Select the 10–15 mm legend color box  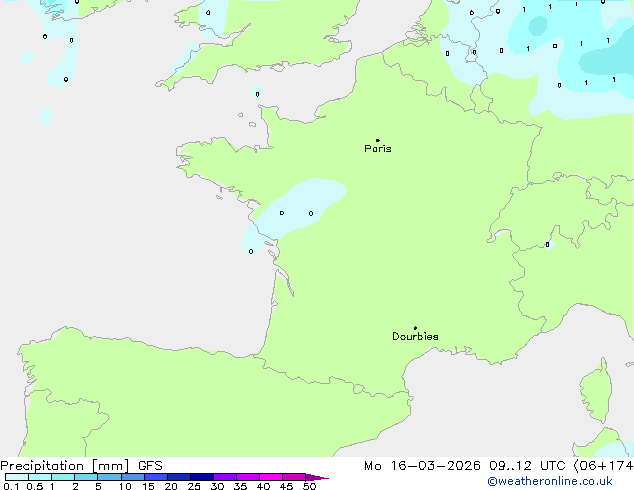[x=132, y=477]
